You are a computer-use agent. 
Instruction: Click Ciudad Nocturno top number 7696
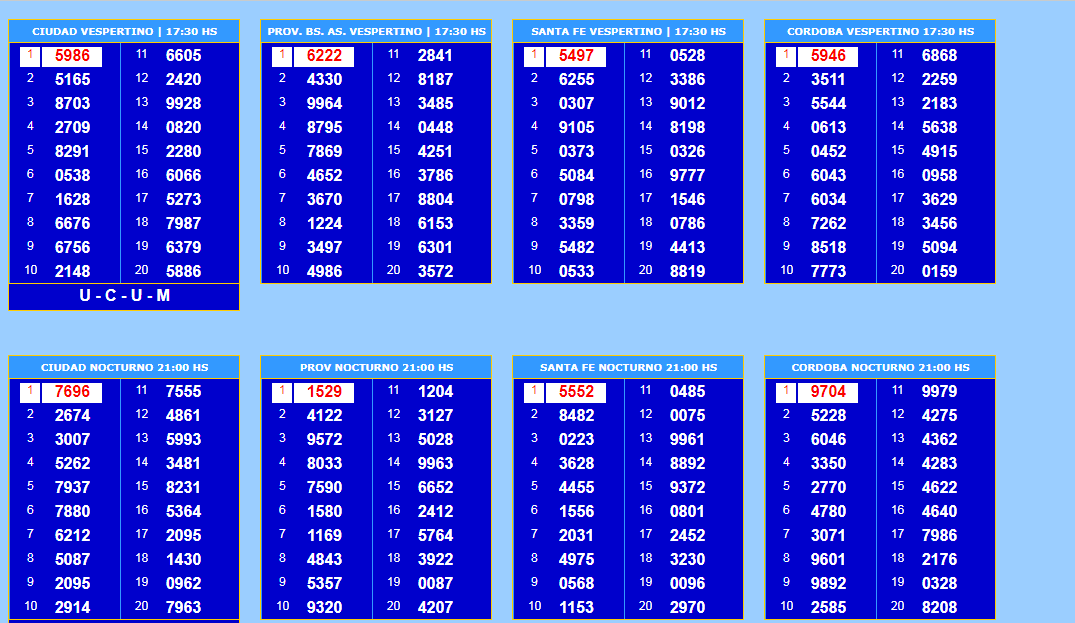coord(72,392)
